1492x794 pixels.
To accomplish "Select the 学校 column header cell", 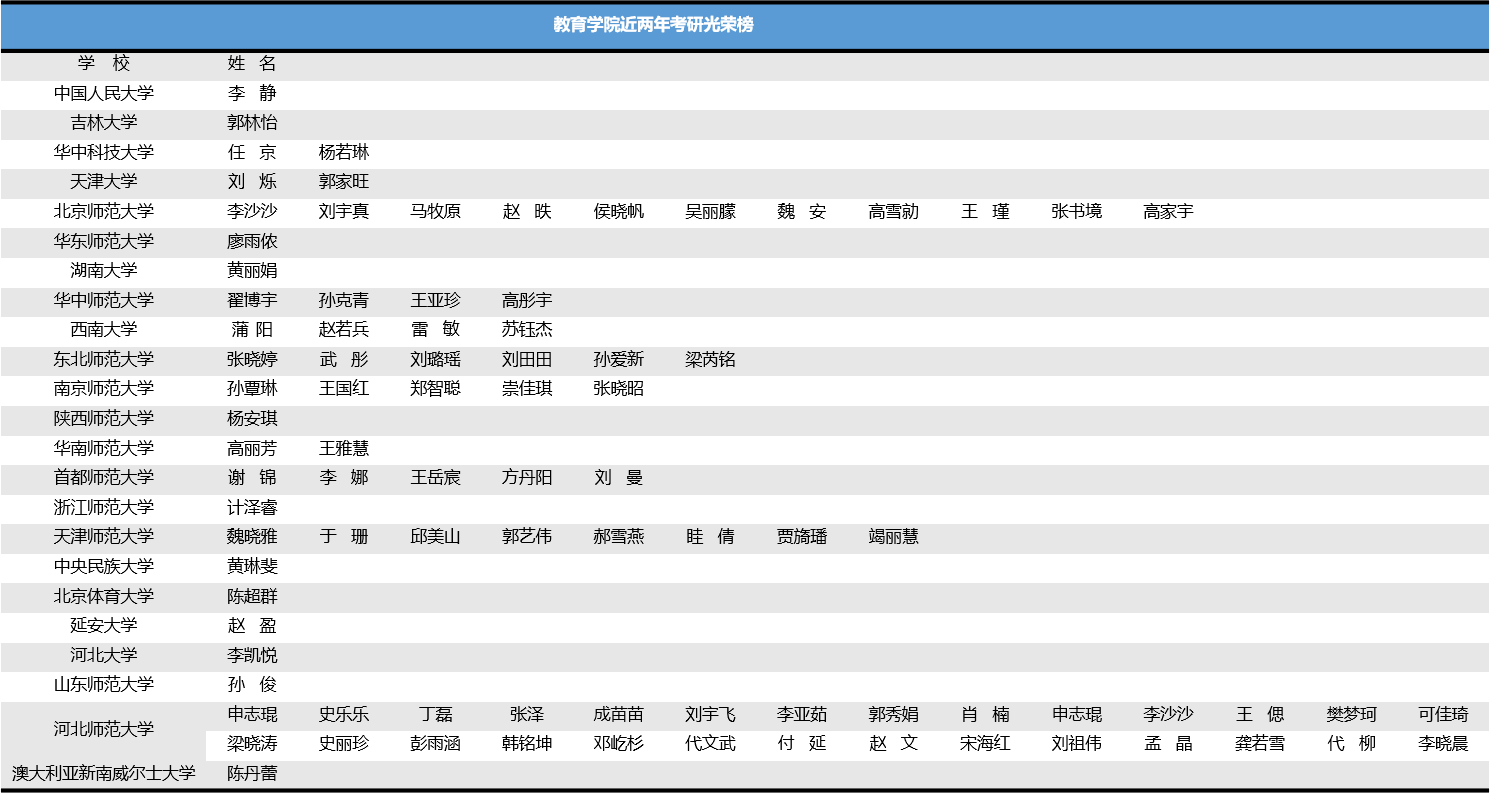I will click(104, 64).
